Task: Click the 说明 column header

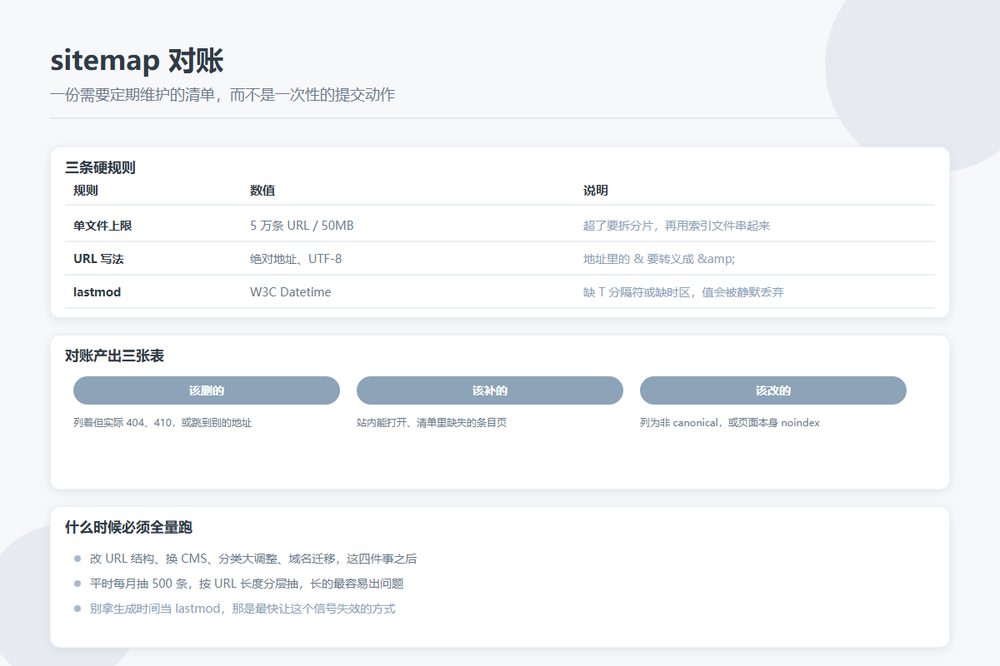Action: tap(595, 190)
